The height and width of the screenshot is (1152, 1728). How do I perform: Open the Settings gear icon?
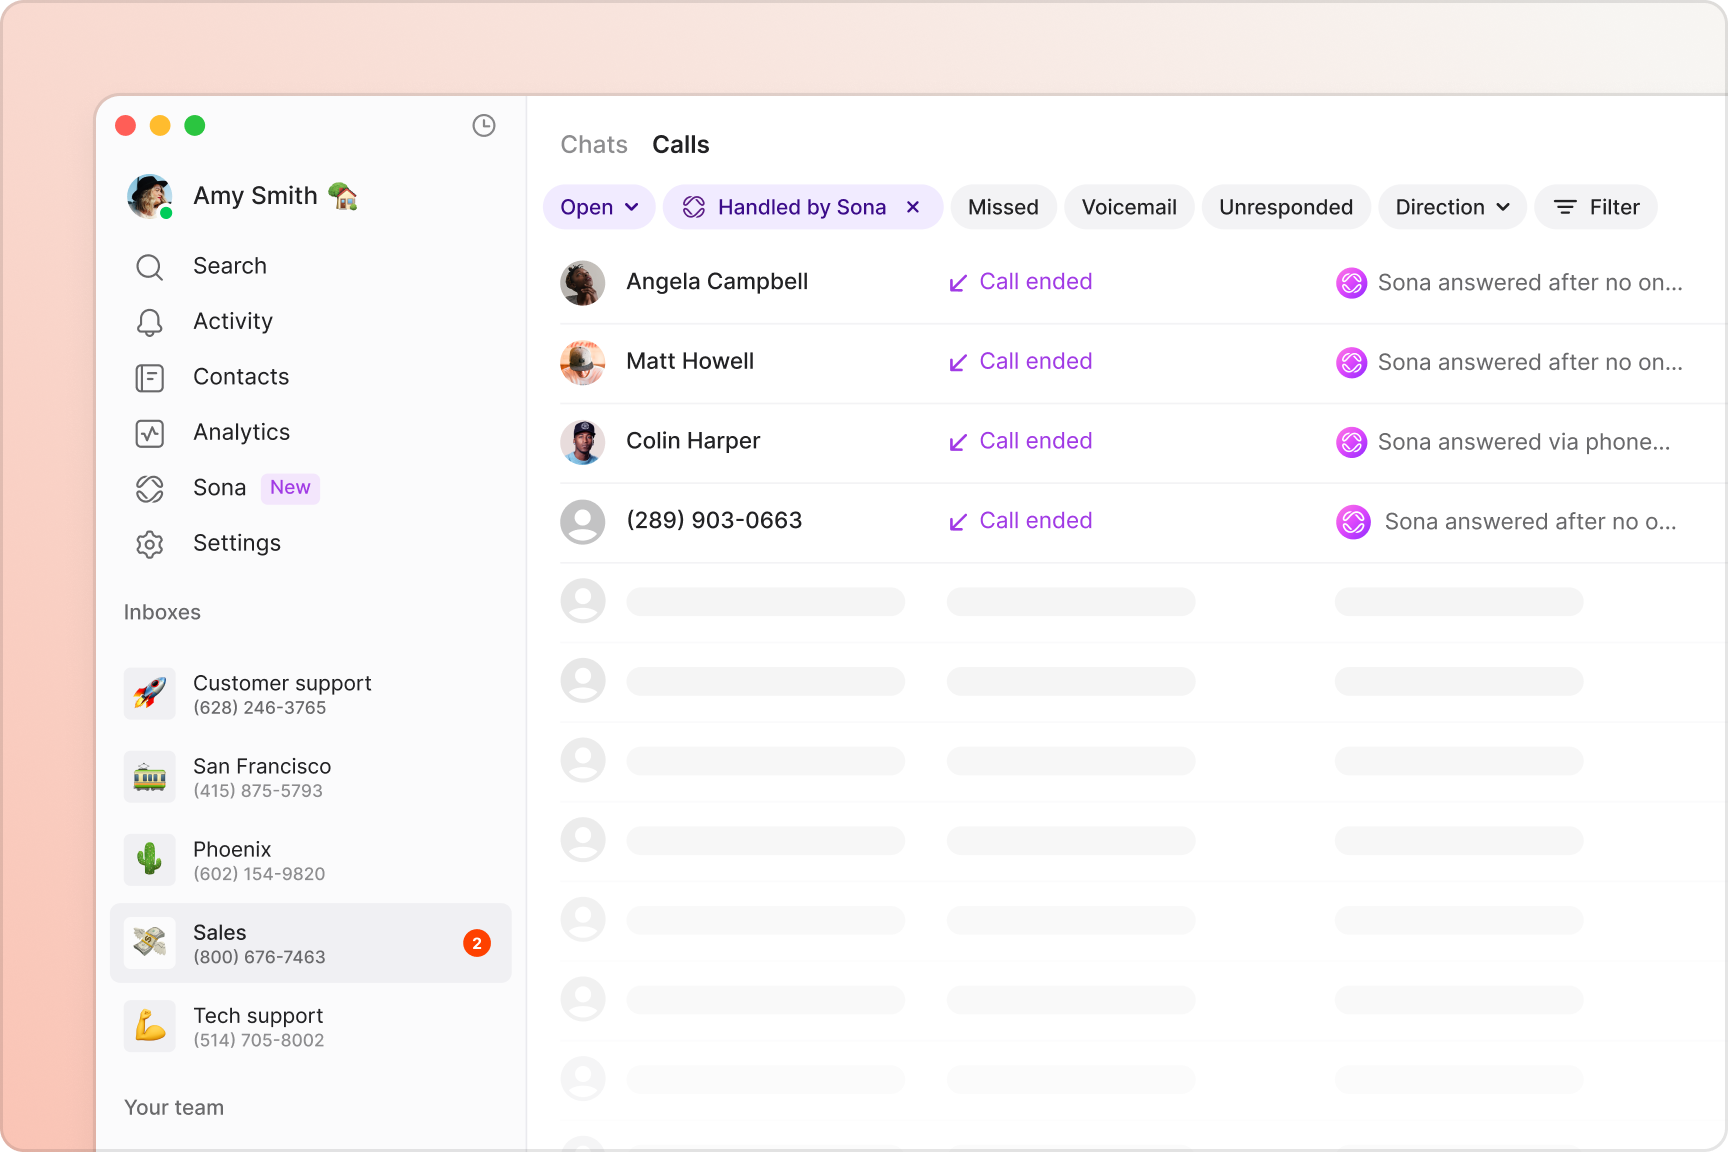pos(150,544)
